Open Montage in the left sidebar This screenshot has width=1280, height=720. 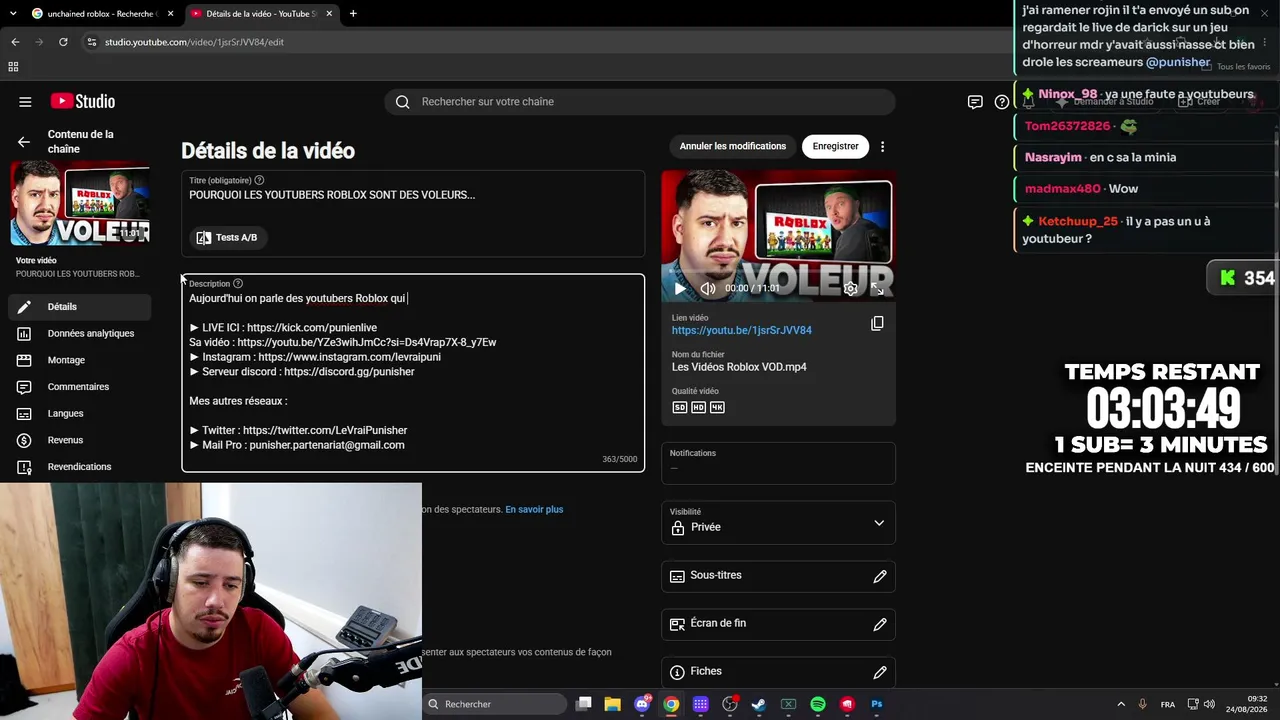(x=80, y=360)
